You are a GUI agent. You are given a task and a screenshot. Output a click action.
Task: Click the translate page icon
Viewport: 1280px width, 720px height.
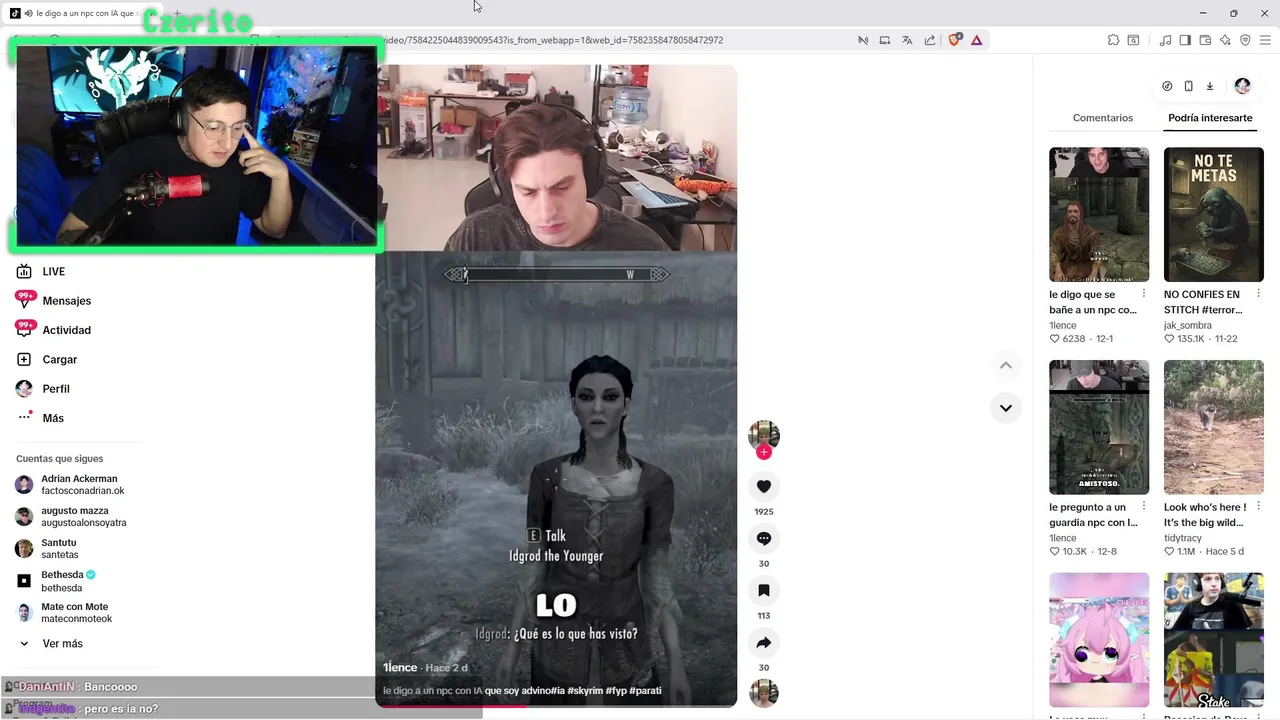point(907,40)
